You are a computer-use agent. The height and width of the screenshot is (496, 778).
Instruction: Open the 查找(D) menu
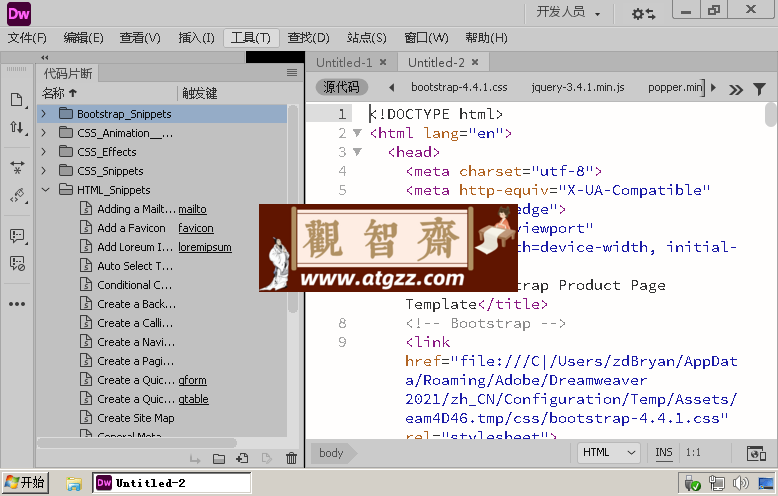pyautogui.click(x=308, y=38)
